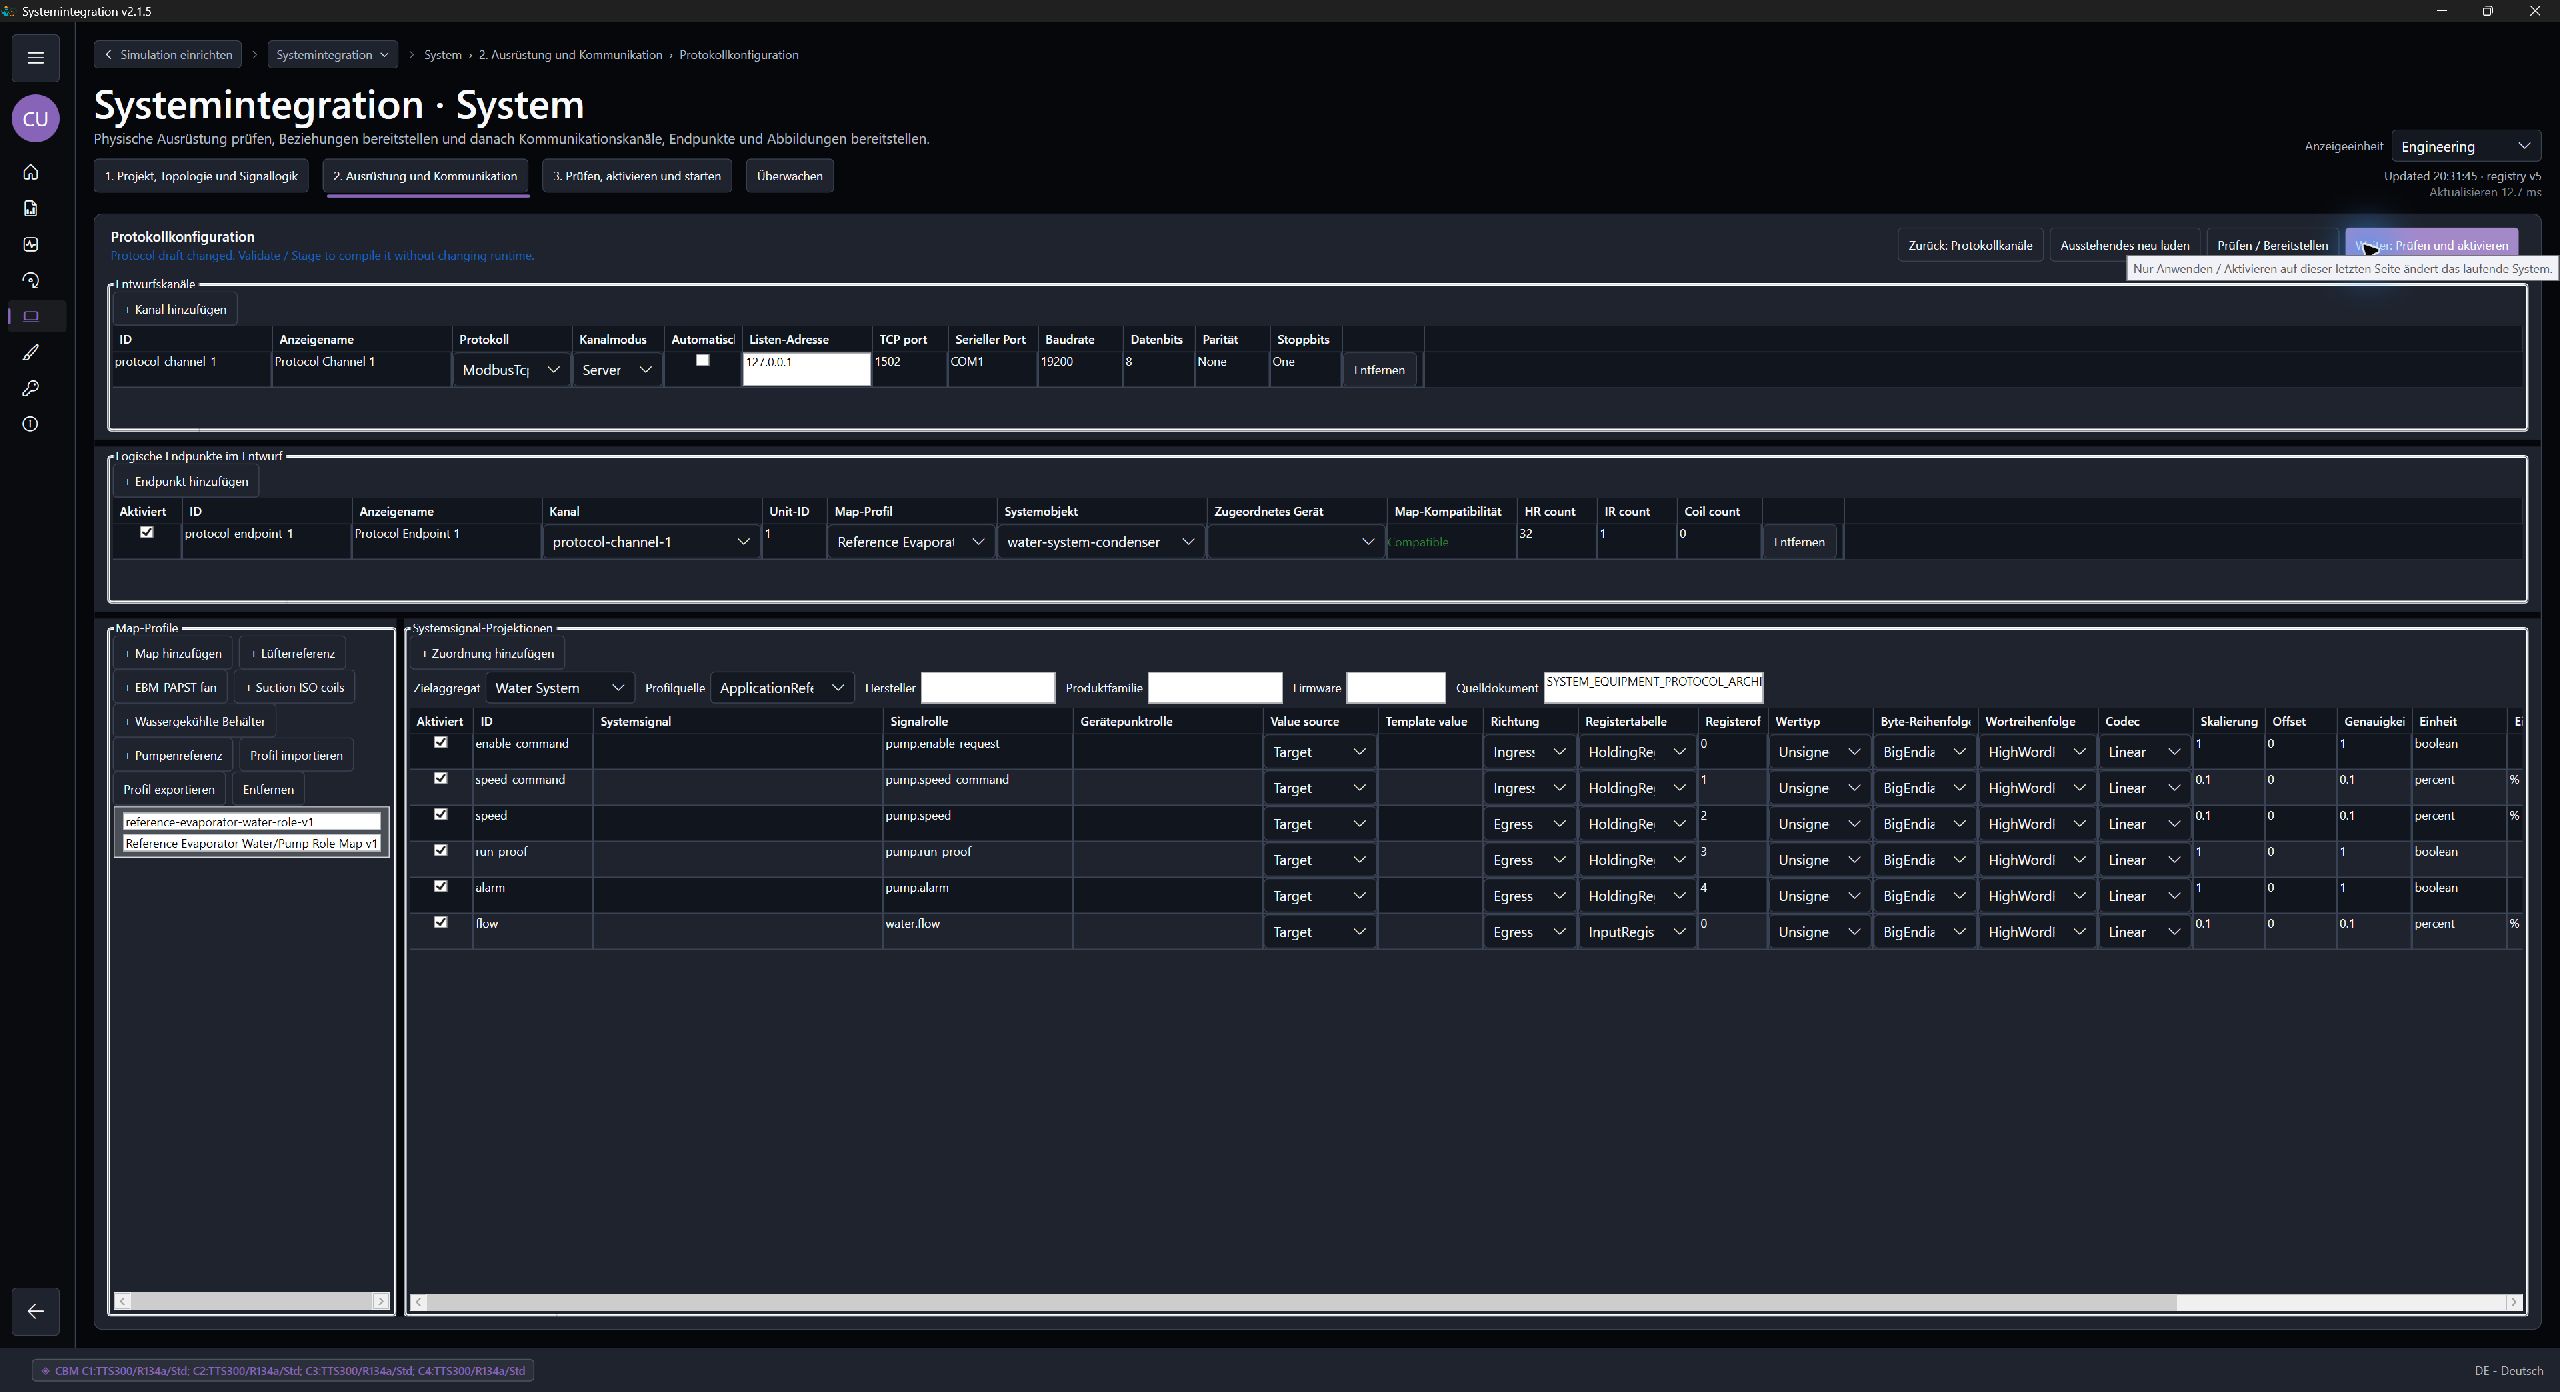Click the Listen-Adresse input field
The width and height of the screenshot is (2560, 1392).
[807, 369]
